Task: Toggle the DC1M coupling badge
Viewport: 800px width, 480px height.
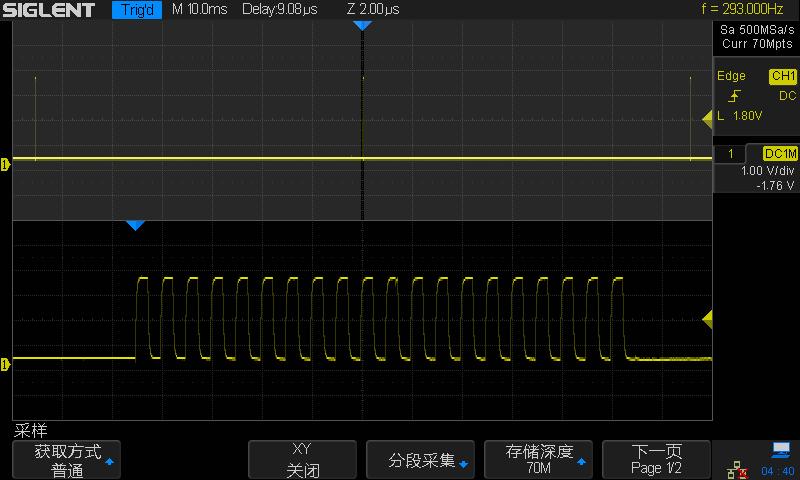Action: [780, 153]
